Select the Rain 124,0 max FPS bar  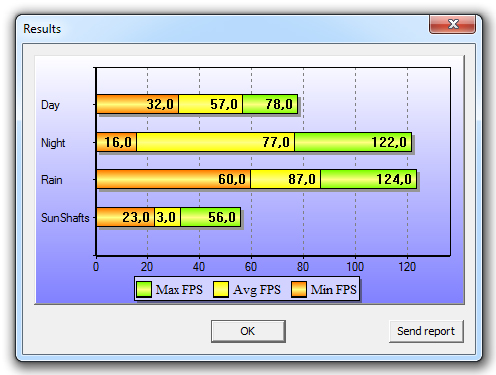(369, 179)
